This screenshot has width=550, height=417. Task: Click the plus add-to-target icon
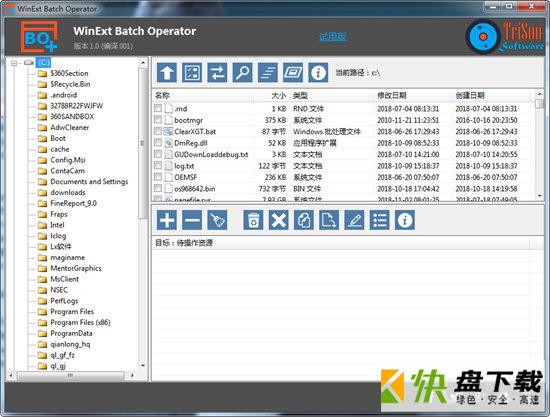(167, 220)
